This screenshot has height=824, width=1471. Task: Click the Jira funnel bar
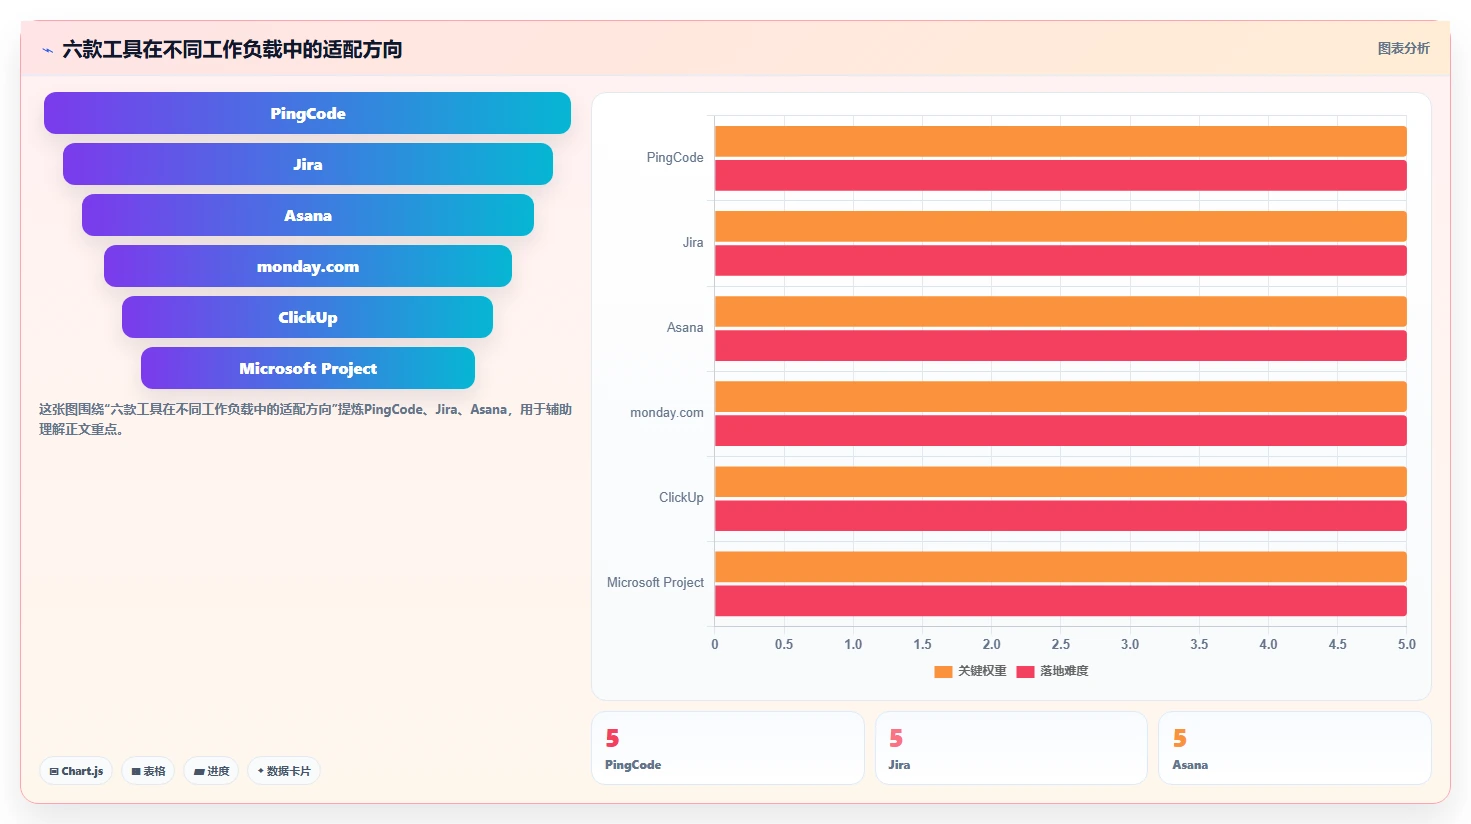(307, 164)
